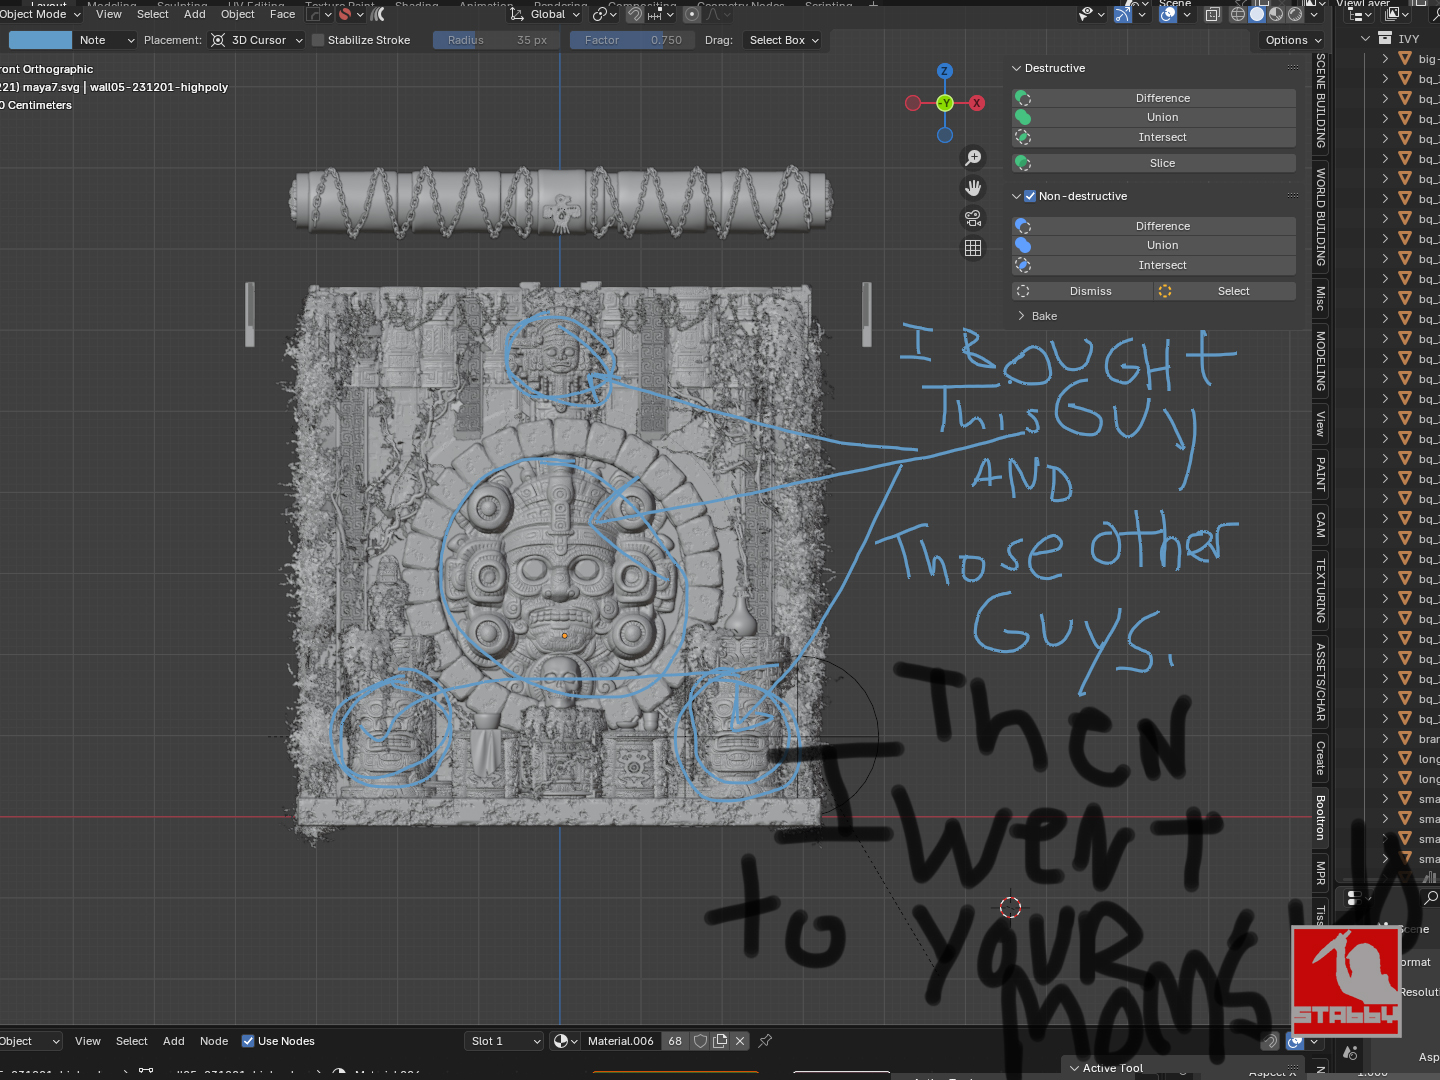Screen dimensions: 1440x1080
Task: Open the 3D Cursor placement dropdown
Action: tap(256, 40)
